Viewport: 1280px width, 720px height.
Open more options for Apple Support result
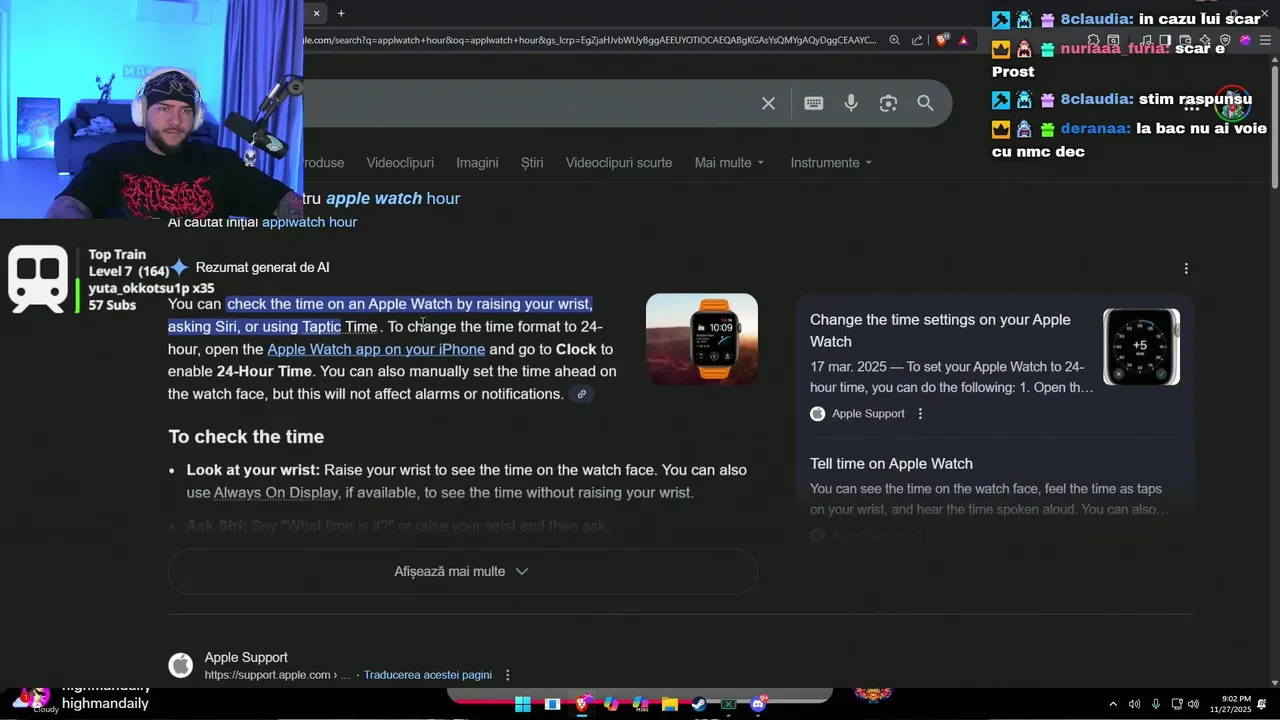[508, 675]
